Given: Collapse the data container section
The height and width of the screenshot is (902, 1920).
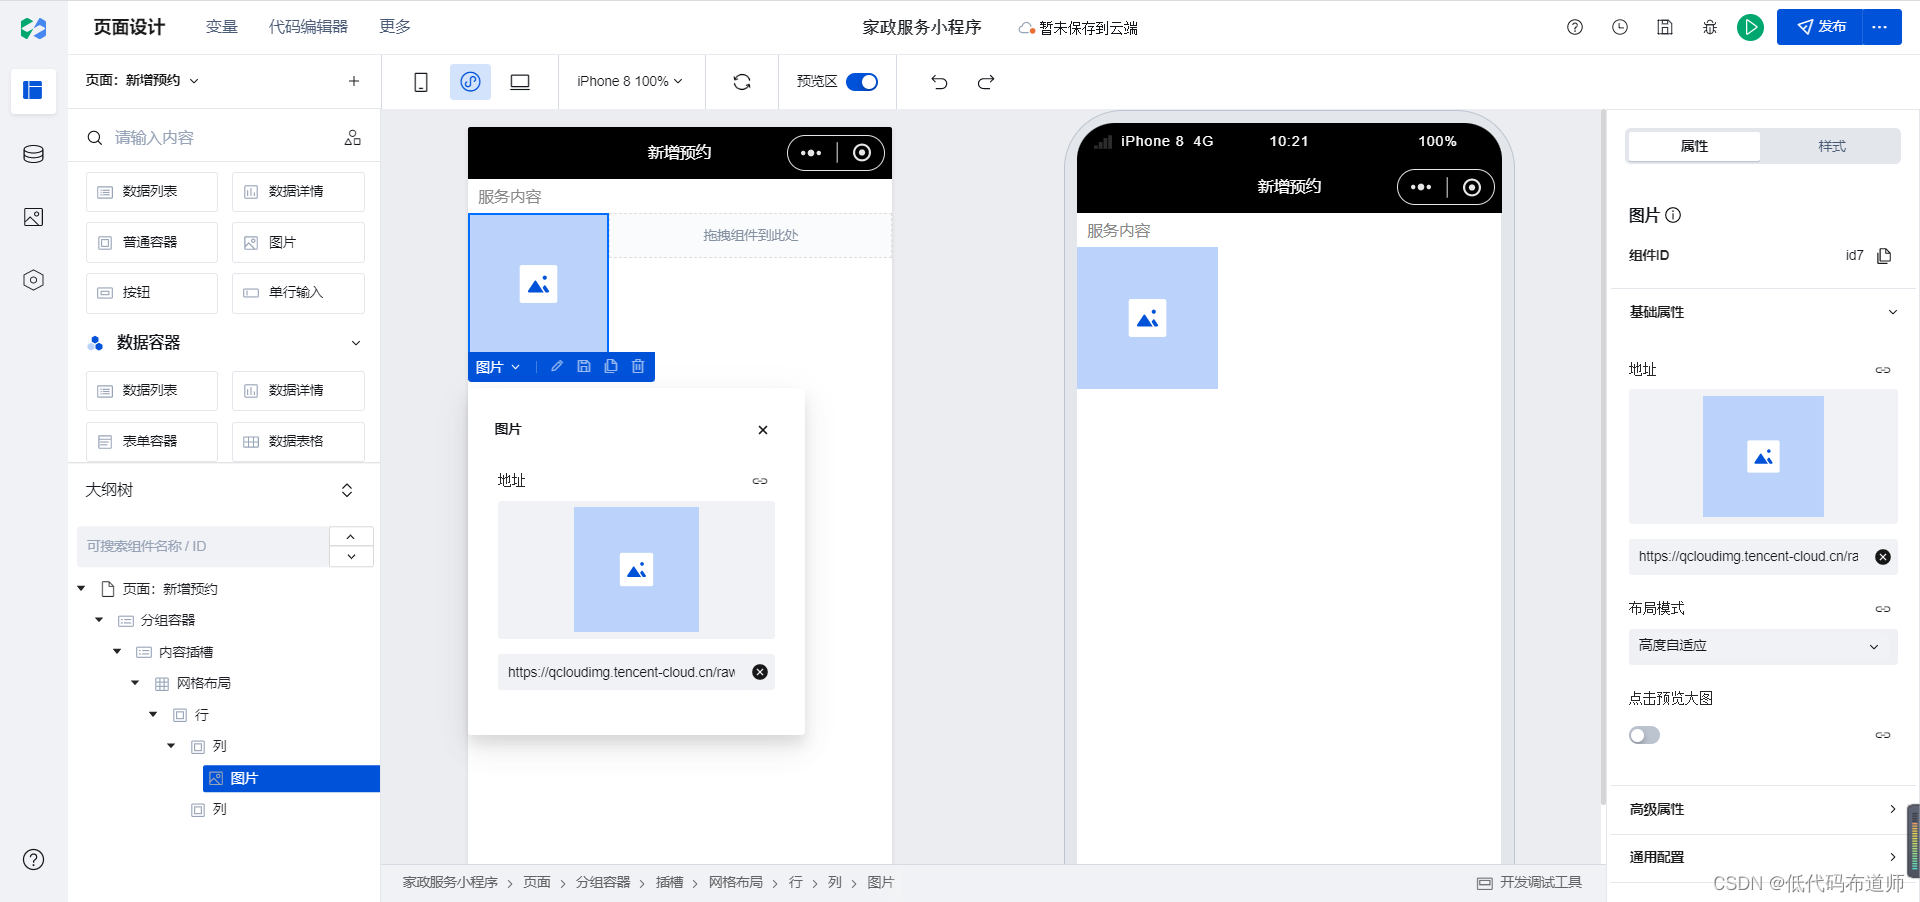Looking at the screenshot, I should [356, 343].
